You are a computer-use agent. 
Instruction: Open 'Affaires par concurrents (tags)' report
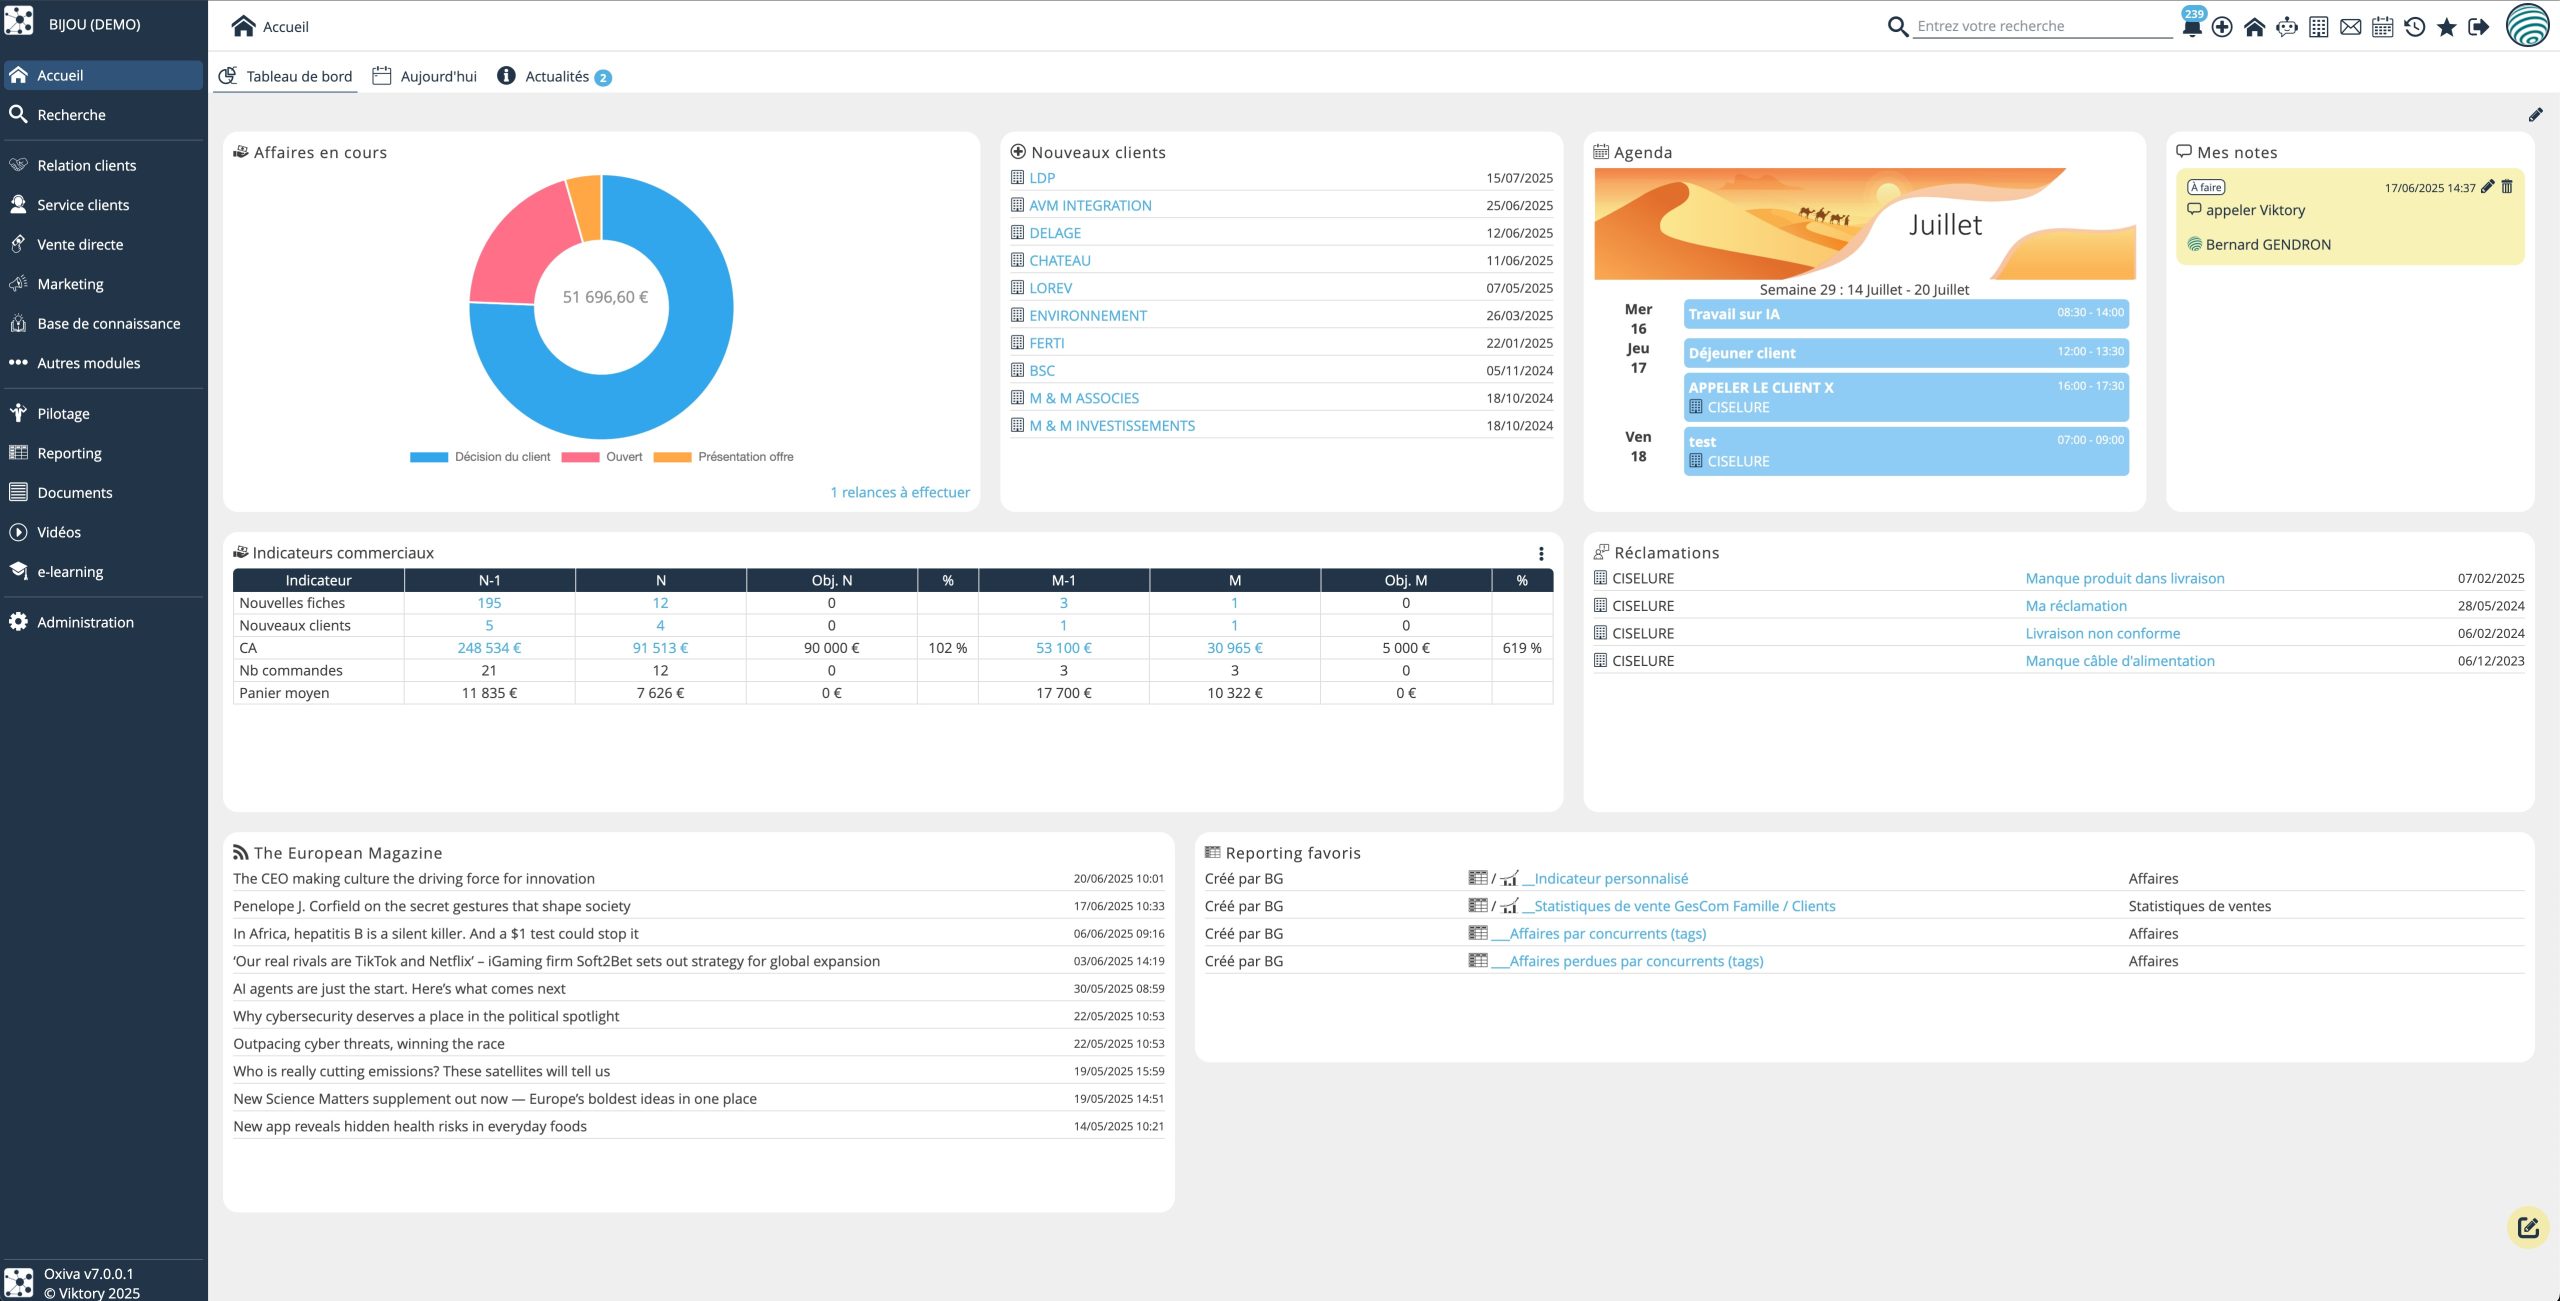[x=1600, y=933]
